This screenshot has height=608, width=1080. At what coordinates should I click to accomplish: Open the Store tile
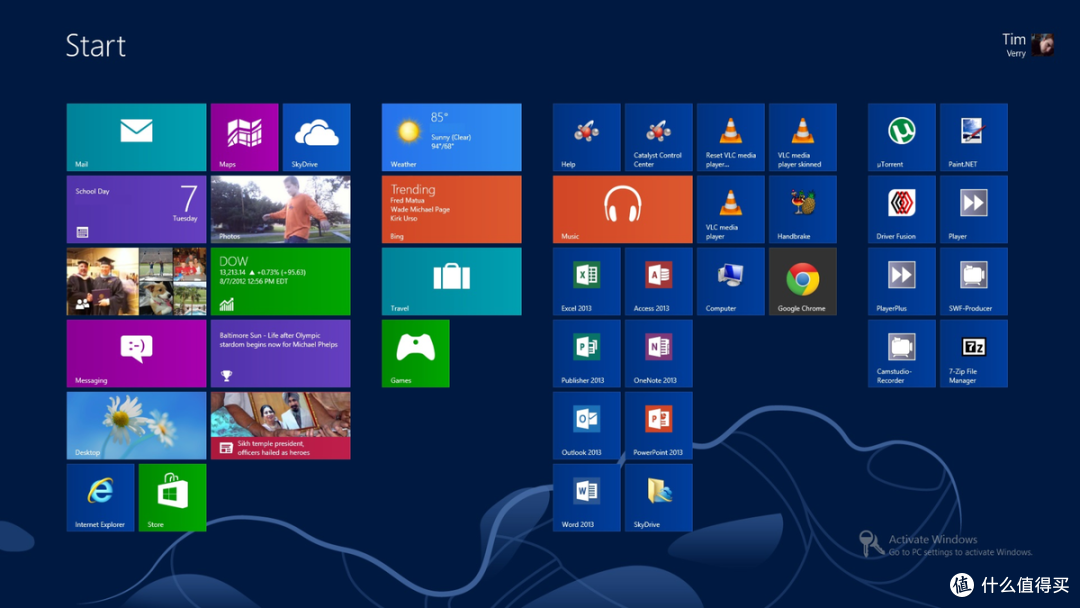pyautogui.click(x=172, y=497)
